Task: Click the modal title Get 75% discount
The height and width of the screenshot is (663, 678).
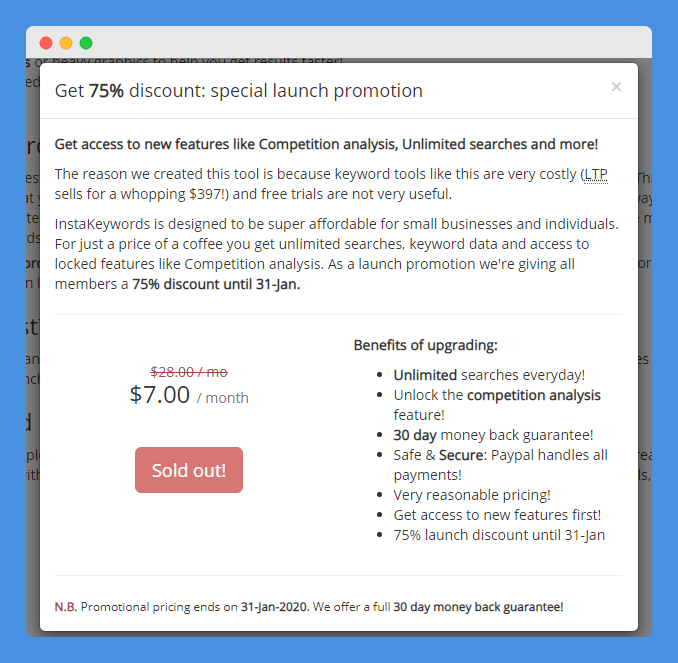Action: (239, 91)
